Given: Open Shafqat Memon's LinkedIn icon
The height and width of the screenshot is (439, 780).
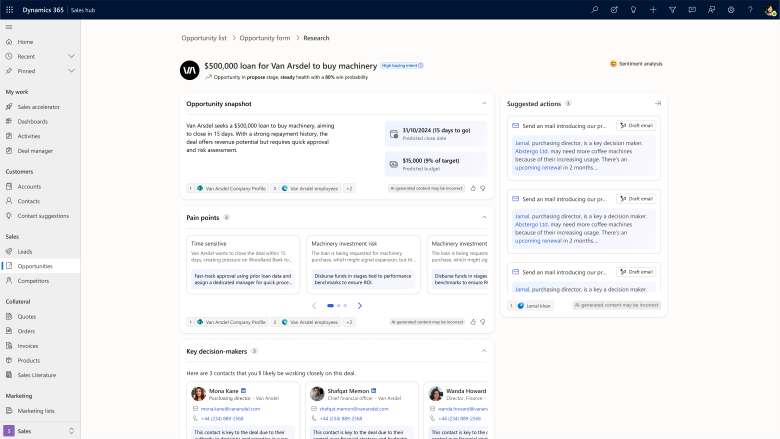Looking at the screenshot, I should [374, 391].
